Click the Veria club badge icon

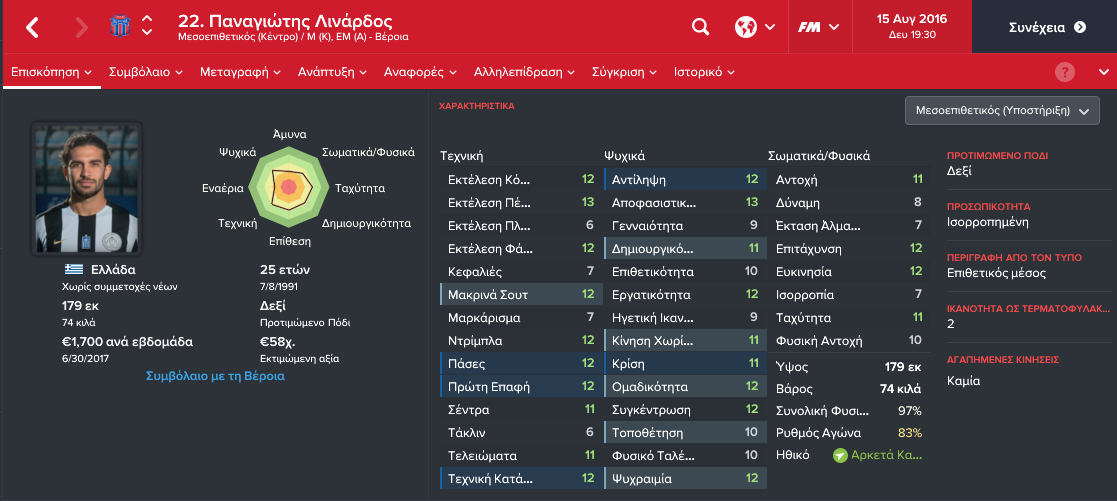coord(120,26)
